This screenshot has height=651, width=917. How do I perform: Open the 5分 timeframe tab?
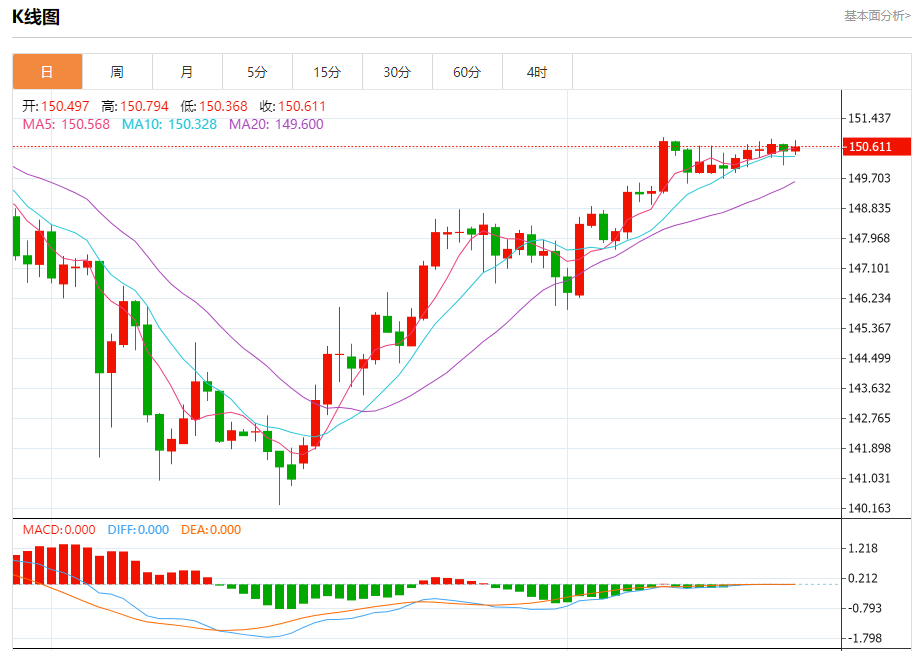257,72
